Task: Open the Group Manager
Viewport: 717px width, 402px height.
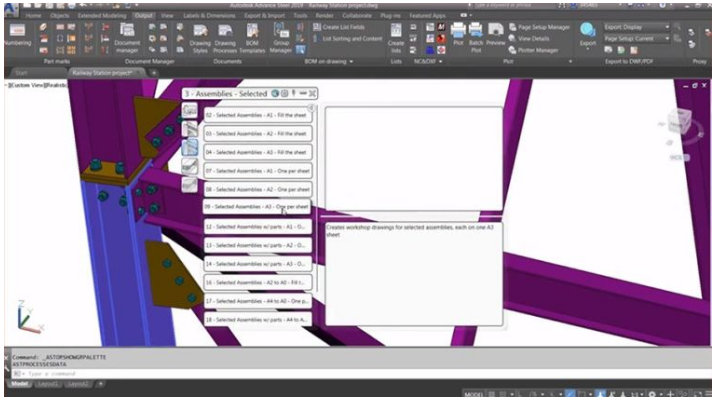Action: point(280,38)
